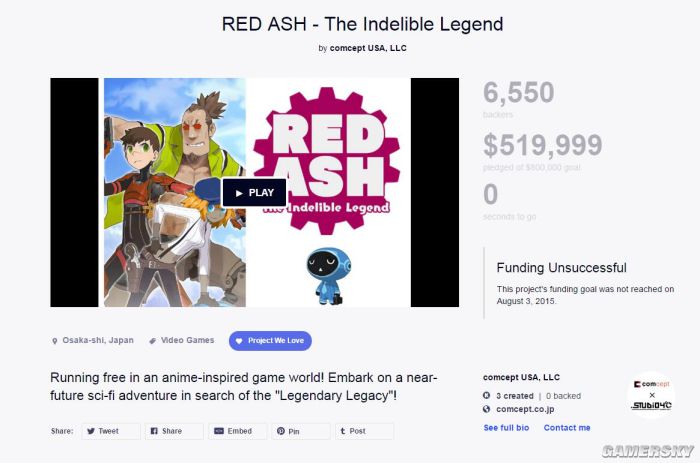Play the RED ASH campaign video

coord(254,192)
